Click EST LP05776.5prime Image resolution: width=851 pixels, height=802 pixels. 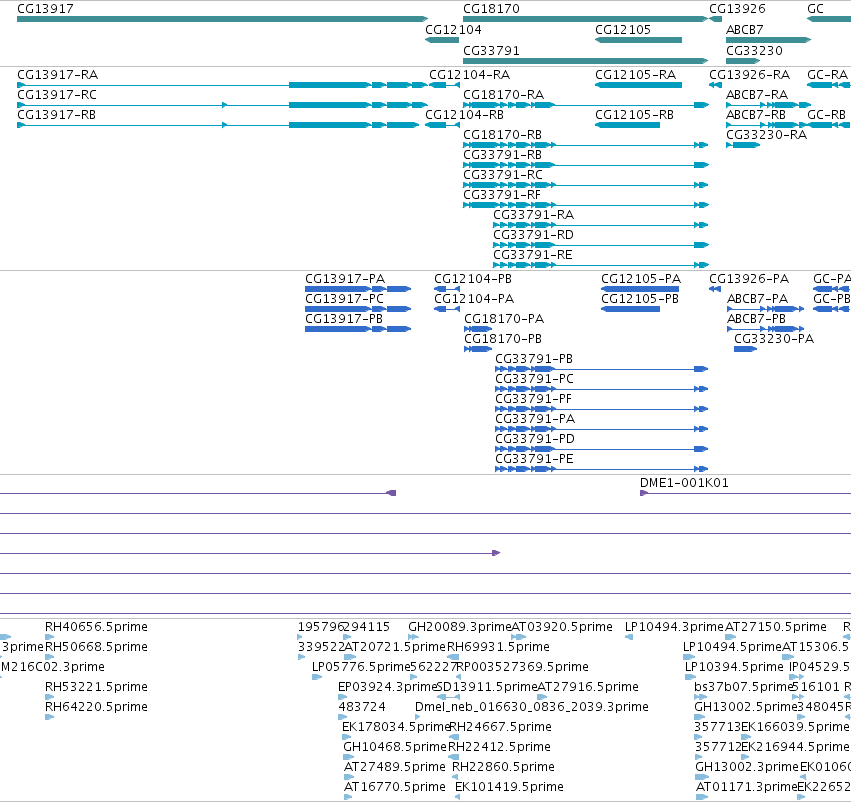pos(317,677)
